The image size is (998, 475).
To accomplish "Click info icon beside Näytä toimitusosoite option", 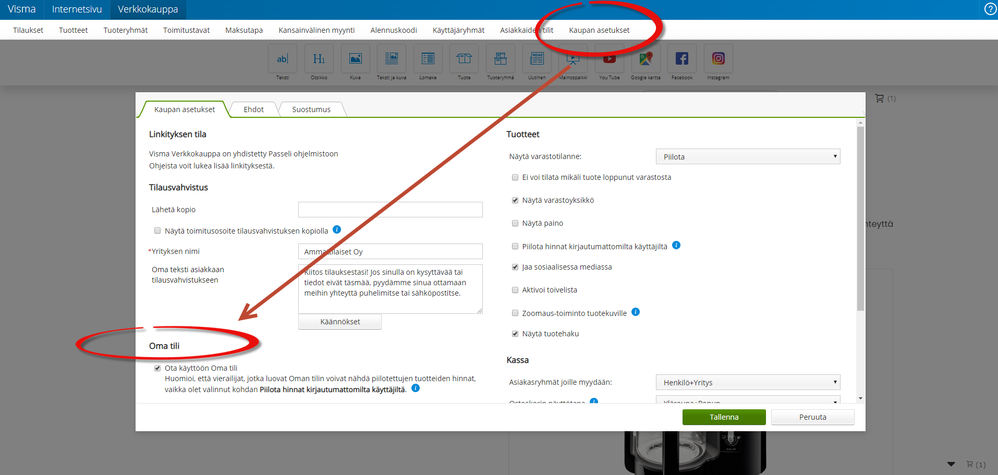I will coord(337,230).
